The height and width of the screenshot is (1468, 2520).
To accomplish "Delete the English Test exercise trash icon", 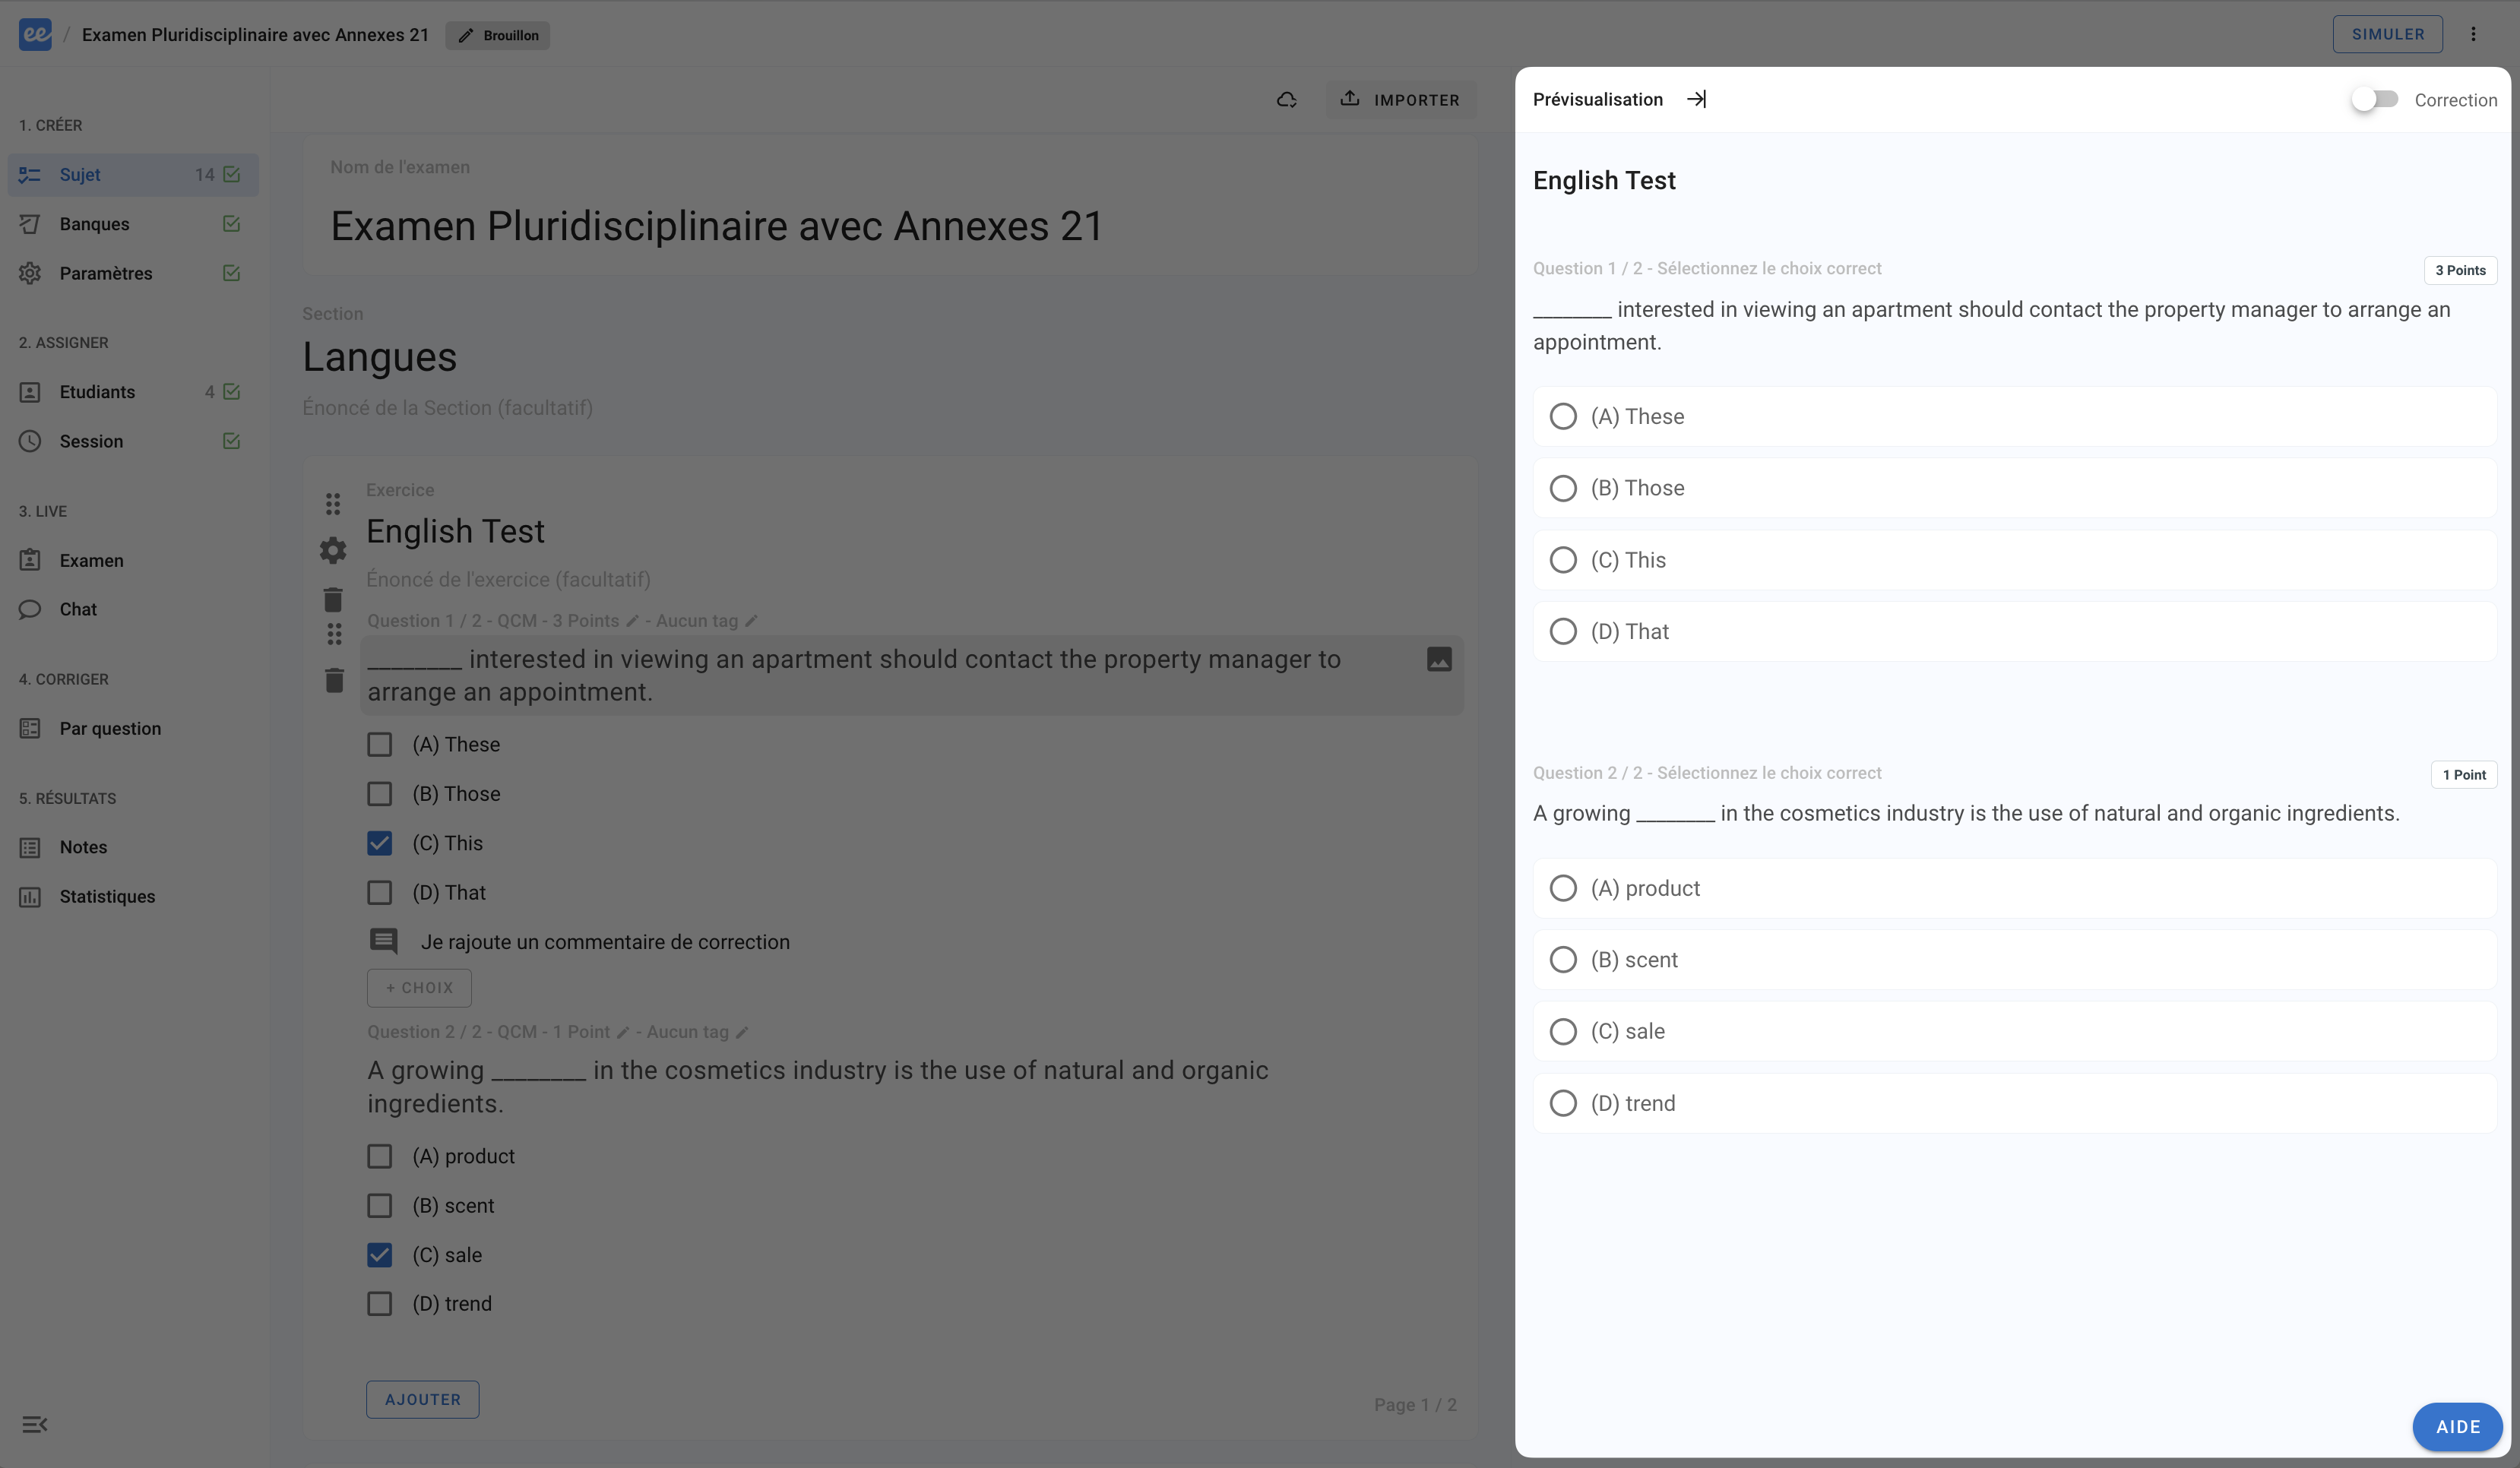I will (333, 599).
